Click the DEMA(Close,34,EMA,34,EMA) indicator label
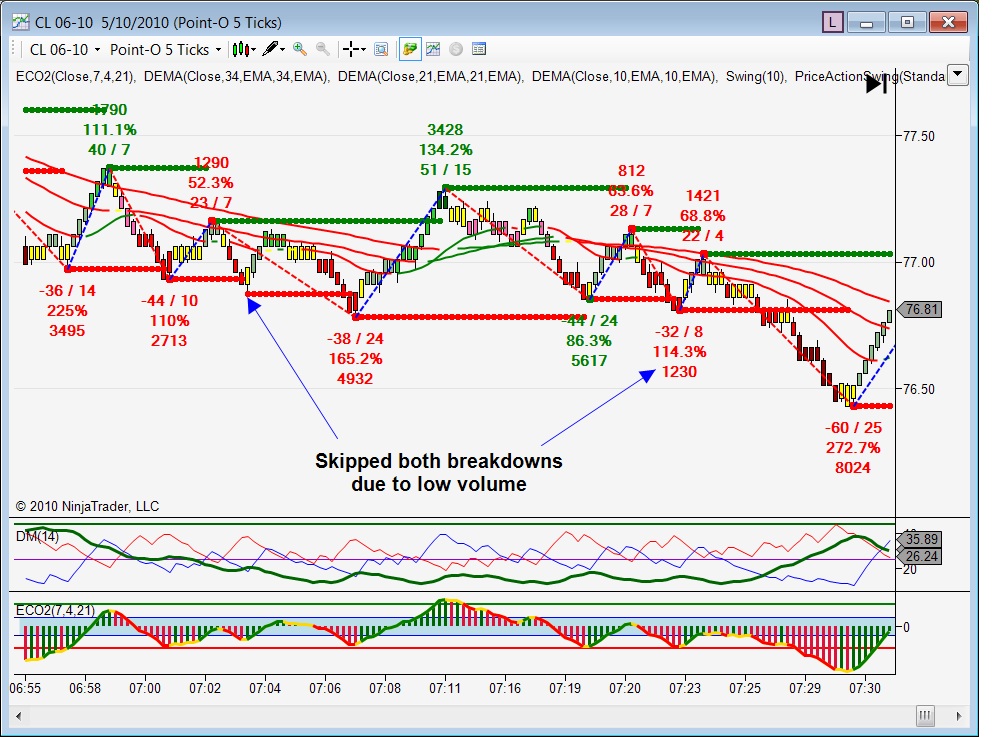Image resolution: width=1008 pixels, height=737 pixels. coord(237,77)
